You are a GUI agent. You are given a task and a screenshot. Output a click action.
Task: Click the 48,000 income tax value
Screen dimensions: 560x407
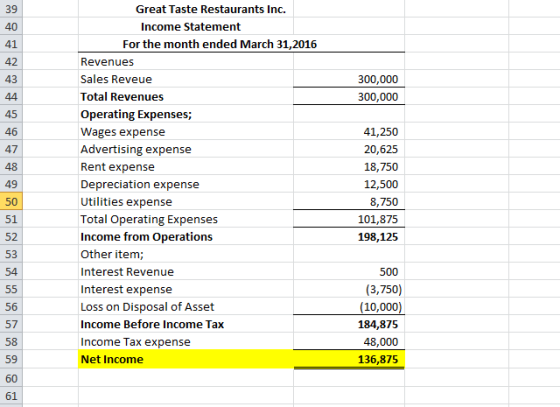[349, 341]
